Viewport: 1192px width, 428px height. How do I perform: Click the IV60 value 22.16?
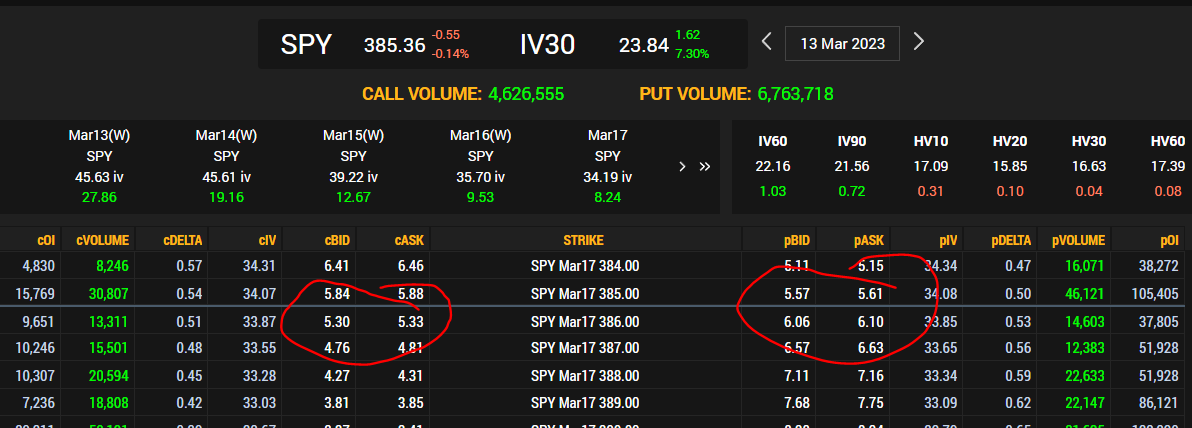click(x=771, y=166)
